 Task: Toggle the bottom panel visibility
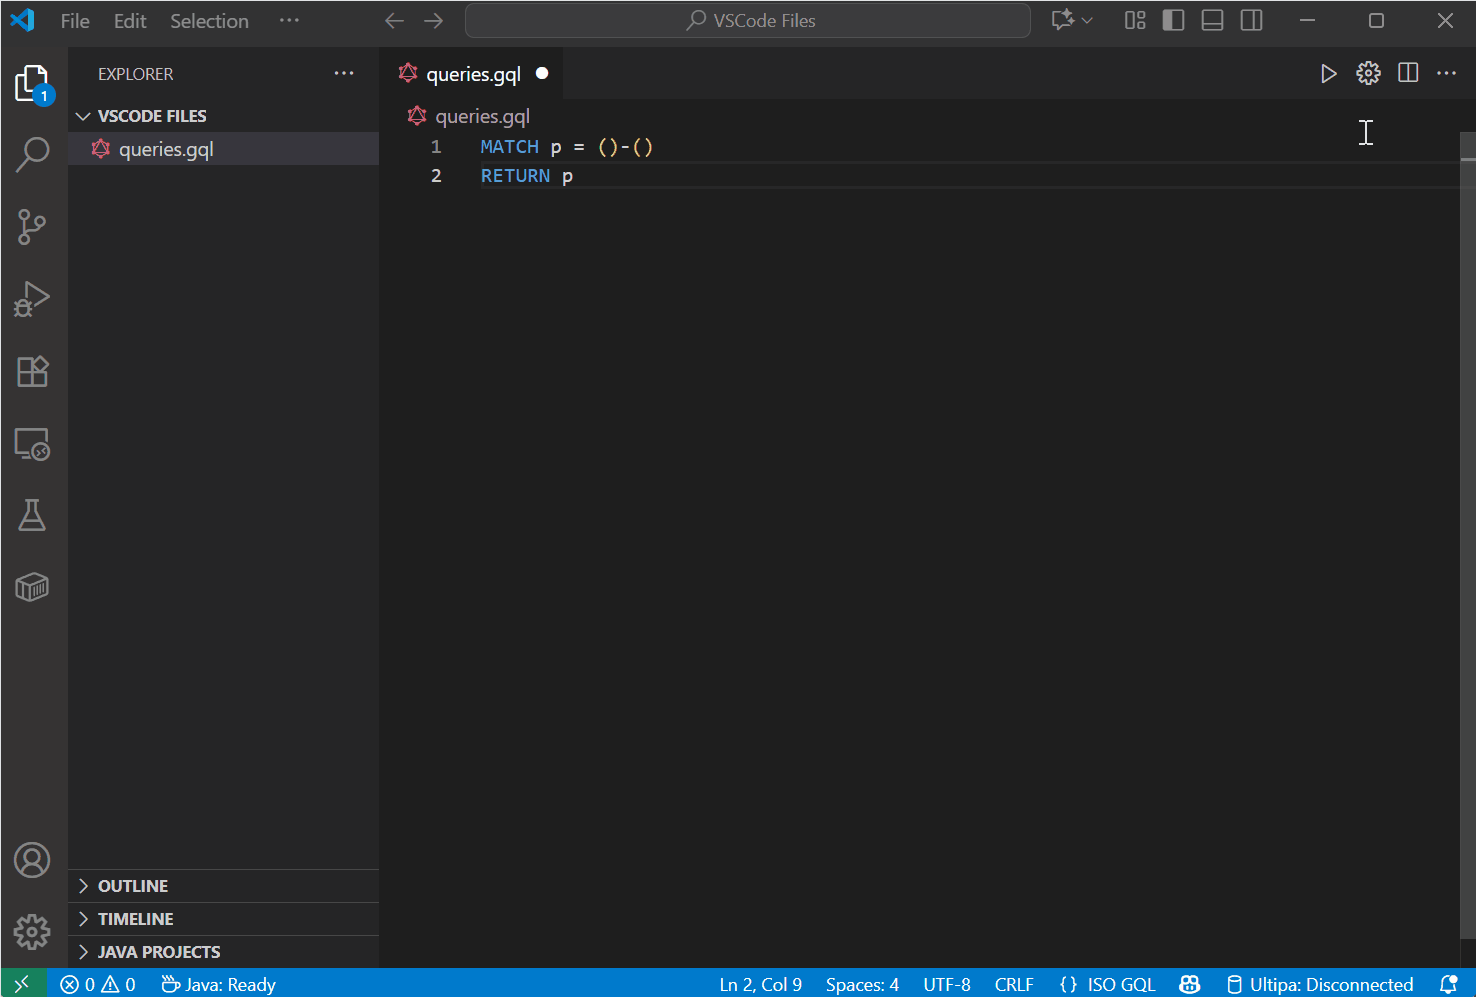pyautogui.click(x=1212, y=21)
